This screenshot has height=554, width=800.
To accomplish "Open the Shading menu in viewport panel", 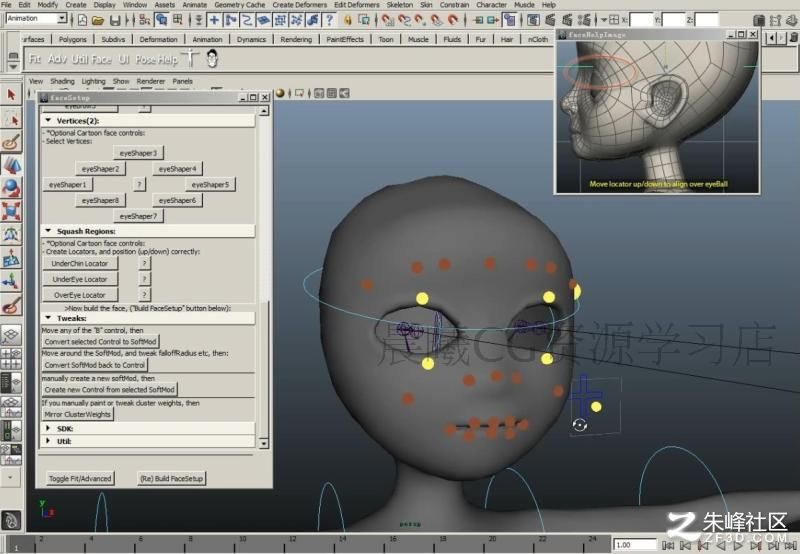I will tap(62, 81).
